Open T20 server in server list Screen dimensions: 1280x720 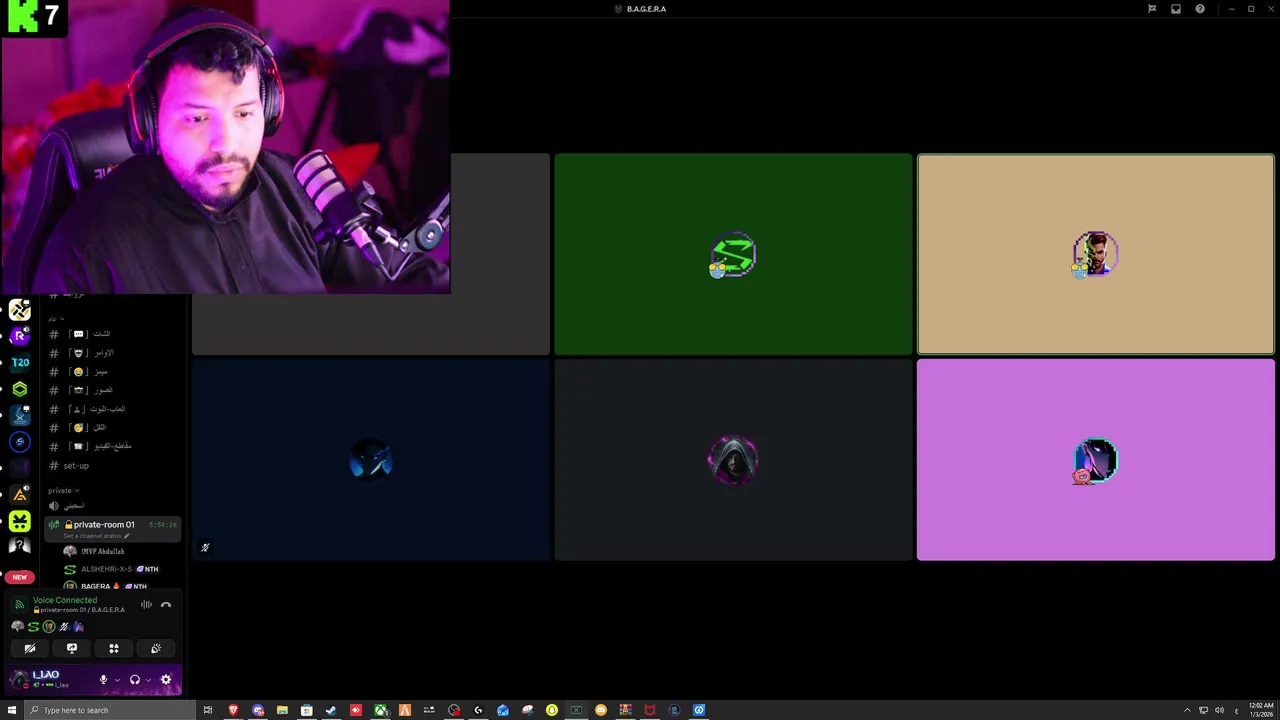pyautogui.click(x=20, y=363)
